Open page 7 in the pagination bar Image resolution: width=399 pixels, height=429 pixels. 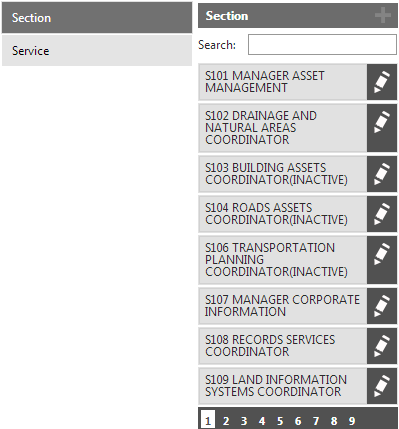316,421
